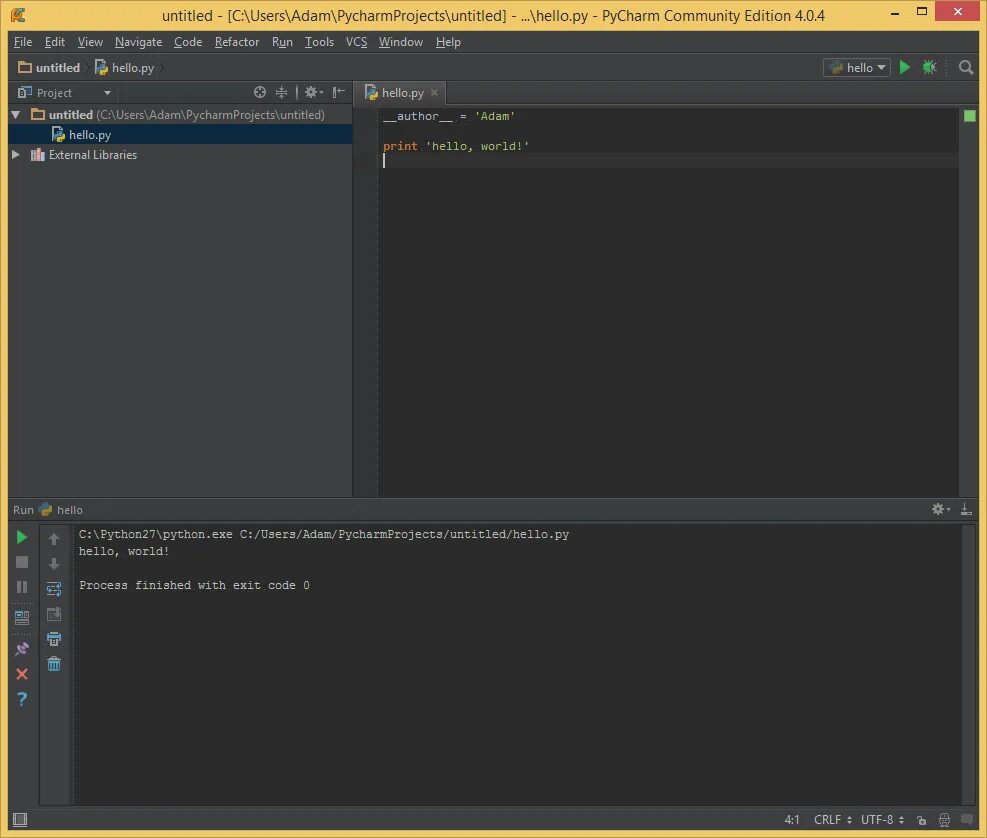Open the File menu
Screen dimensions: 987x838
[23, 42]
